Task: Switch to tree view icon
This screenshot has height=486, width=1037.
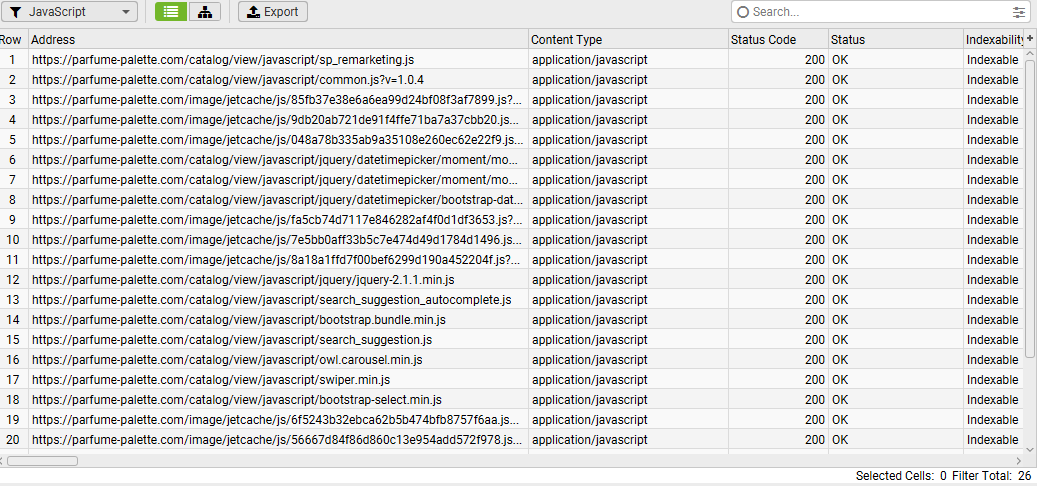Action: [x=205, y=12]
